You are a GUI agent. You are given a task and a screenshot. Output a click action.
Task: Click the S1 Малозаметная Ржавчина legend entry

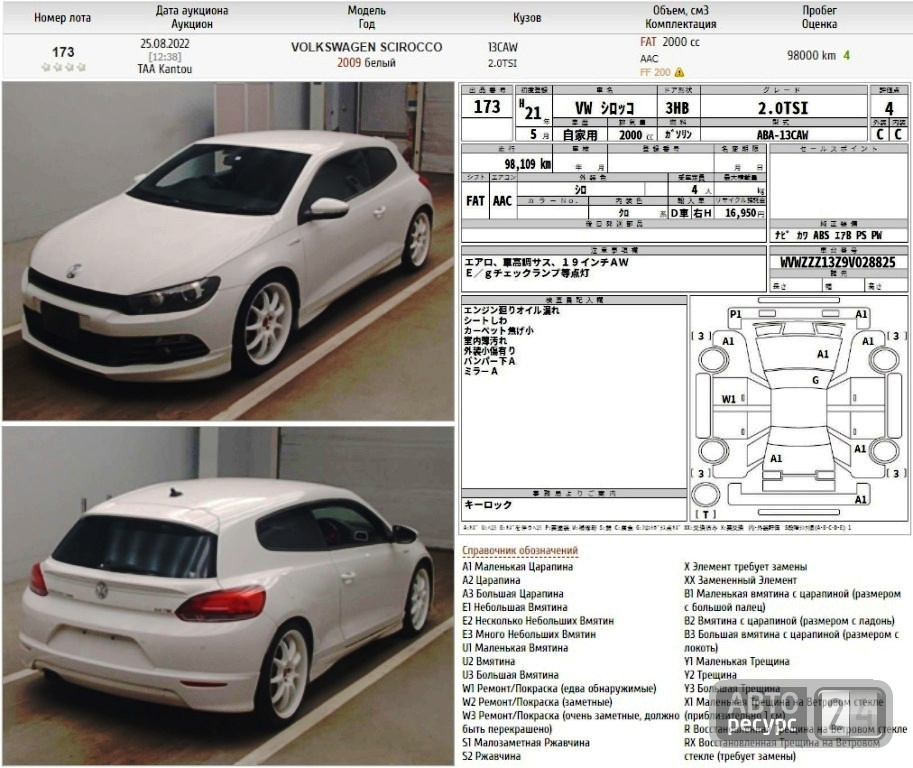[526, 742]
